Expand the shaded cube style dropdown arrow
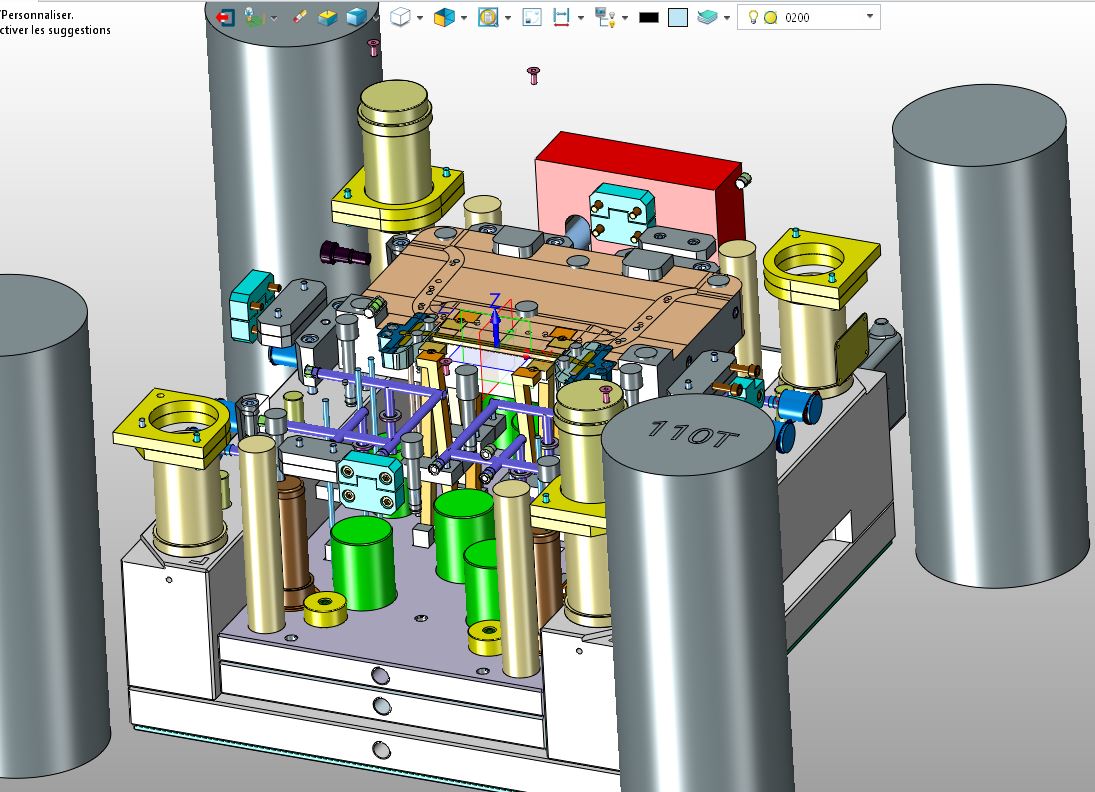The image size is (1095, 792). click(464, 17)
